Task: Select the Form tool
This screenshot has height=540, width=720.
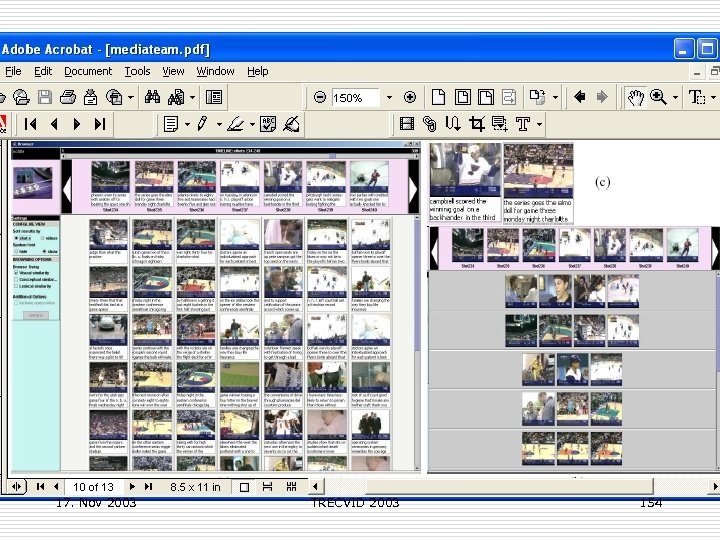Action: pyautogui.click(x=500, y=124)
